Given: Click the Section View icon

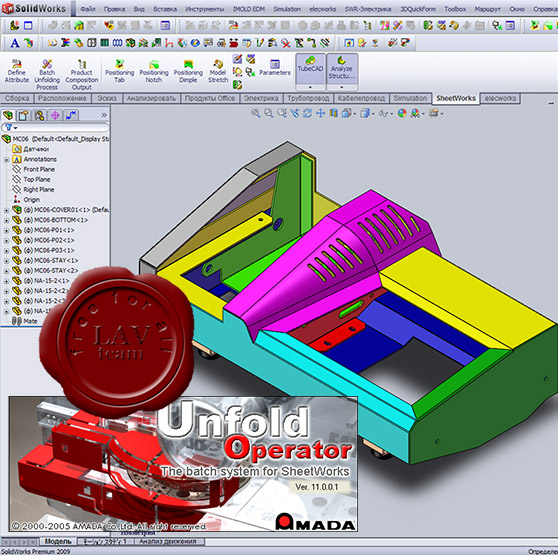Looking at the screenshot, I should [333, 113].
